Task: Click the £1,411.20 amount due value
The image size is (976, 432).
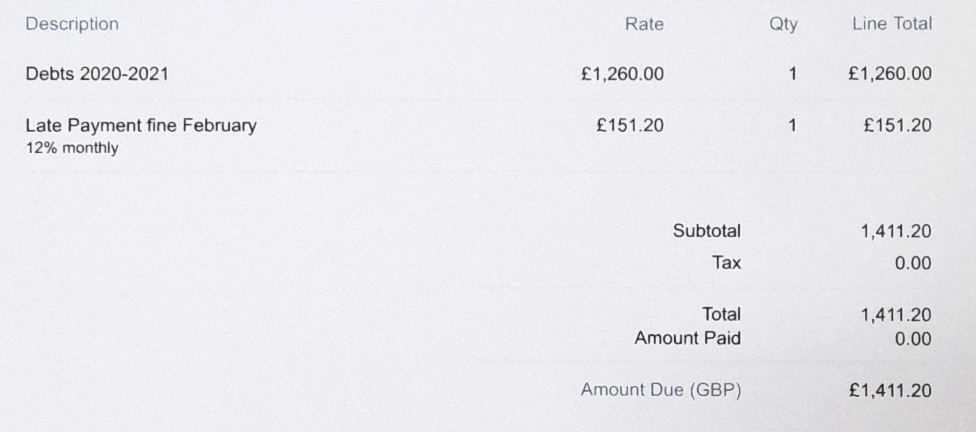Action: [890, 391]
